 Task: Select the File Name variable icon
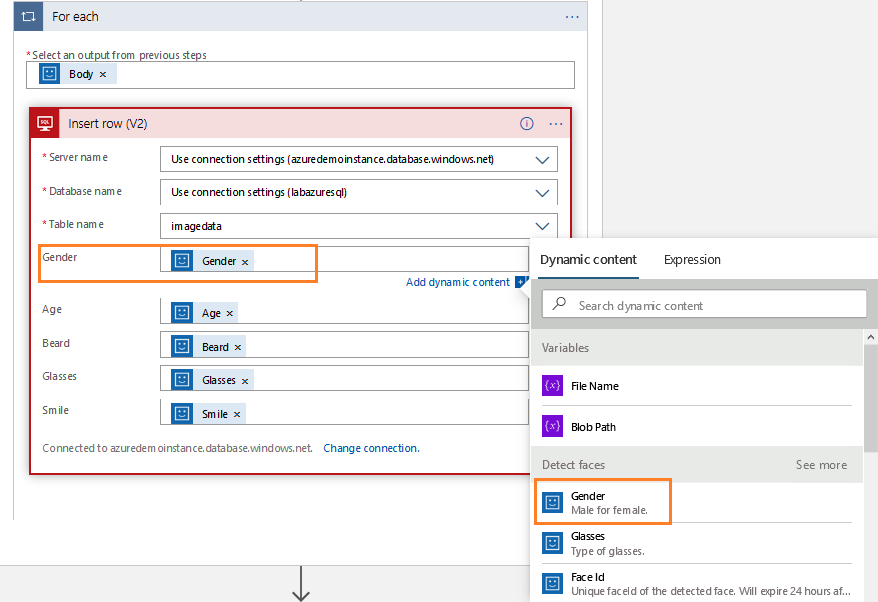(x=552, y=386)
